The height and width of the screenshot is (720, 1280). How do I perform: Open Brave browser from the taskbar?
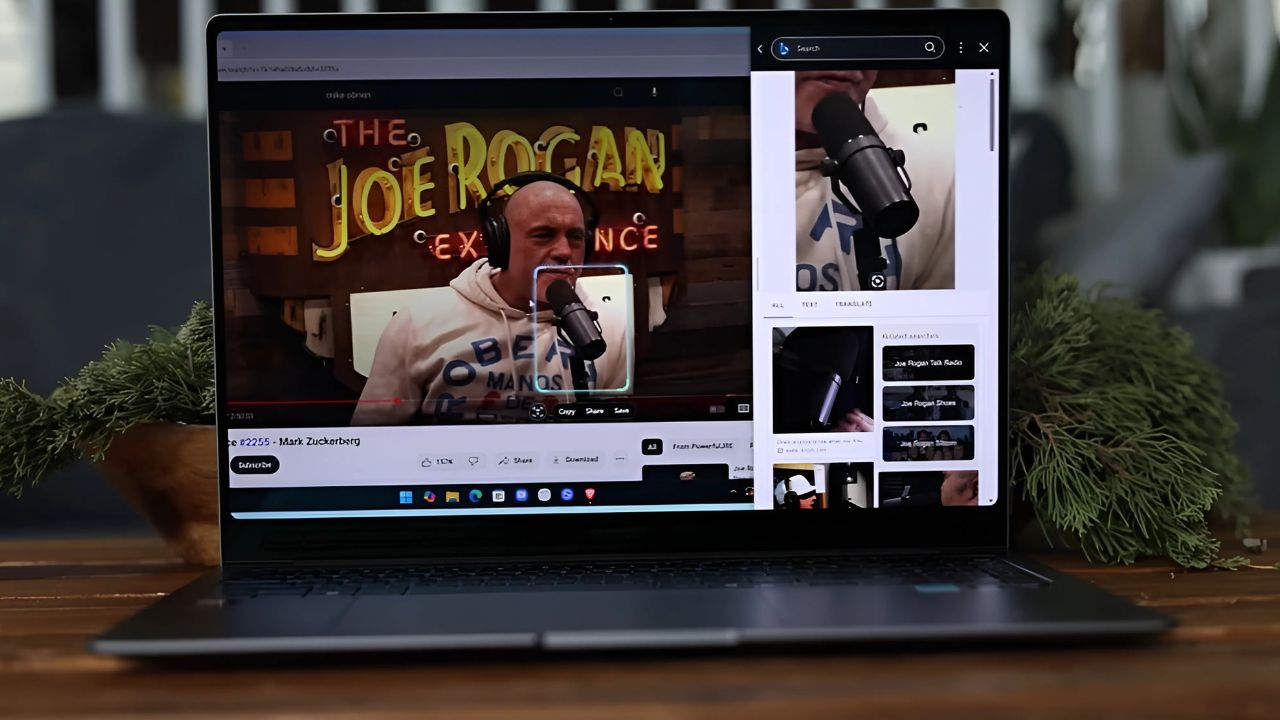point(590,494)
